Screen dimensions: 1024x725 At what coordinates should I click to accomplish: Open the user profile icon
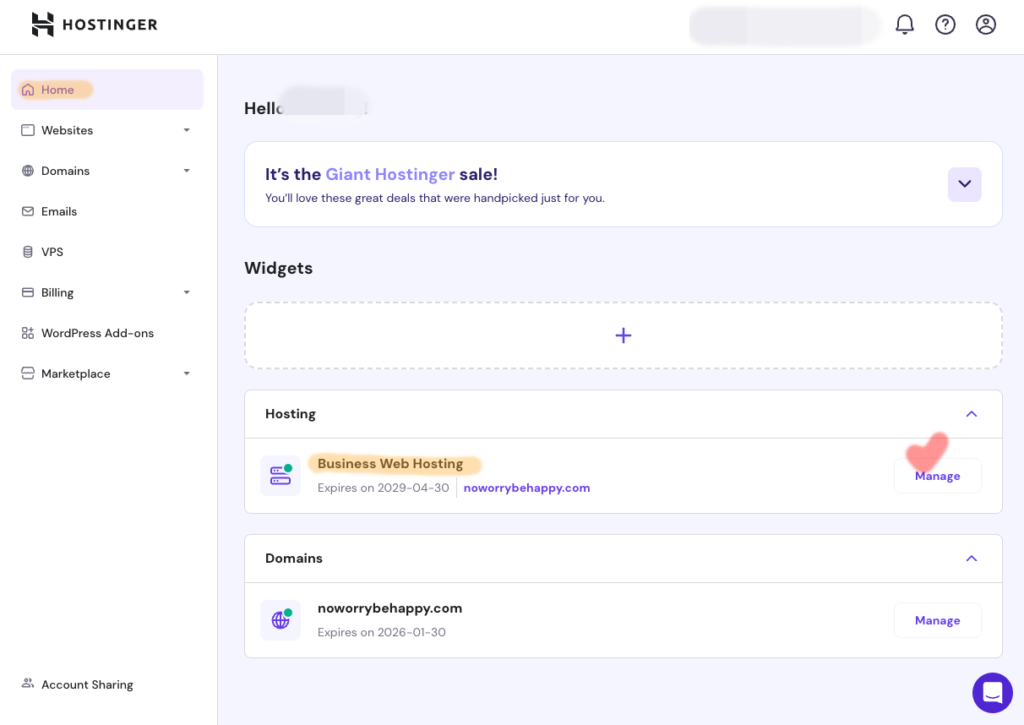[x=985, y=25]
